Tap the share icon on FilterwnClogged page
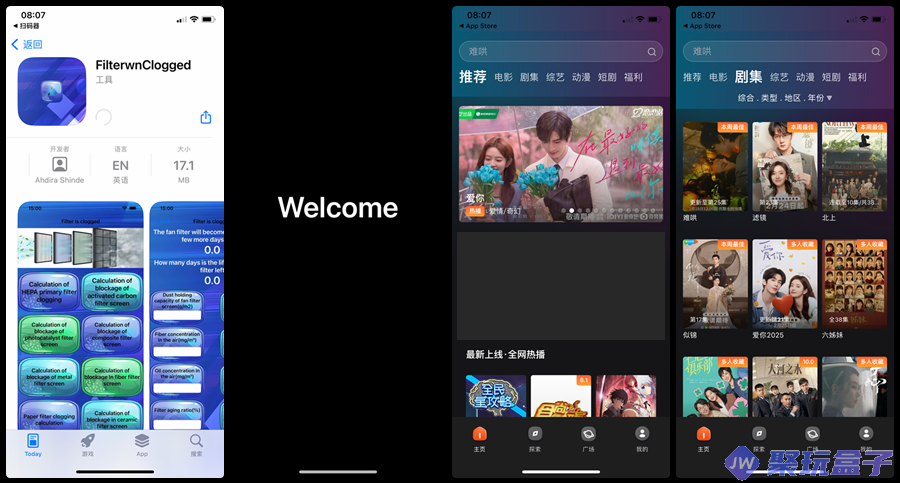 click(205, 117)
